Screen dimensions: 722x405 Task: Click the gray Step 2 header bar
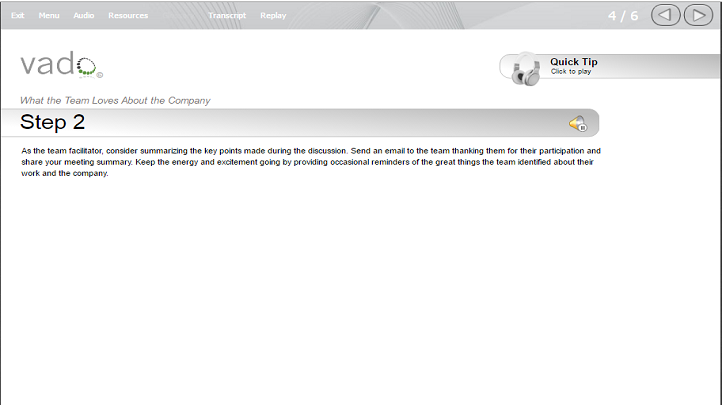coord(300,123)
